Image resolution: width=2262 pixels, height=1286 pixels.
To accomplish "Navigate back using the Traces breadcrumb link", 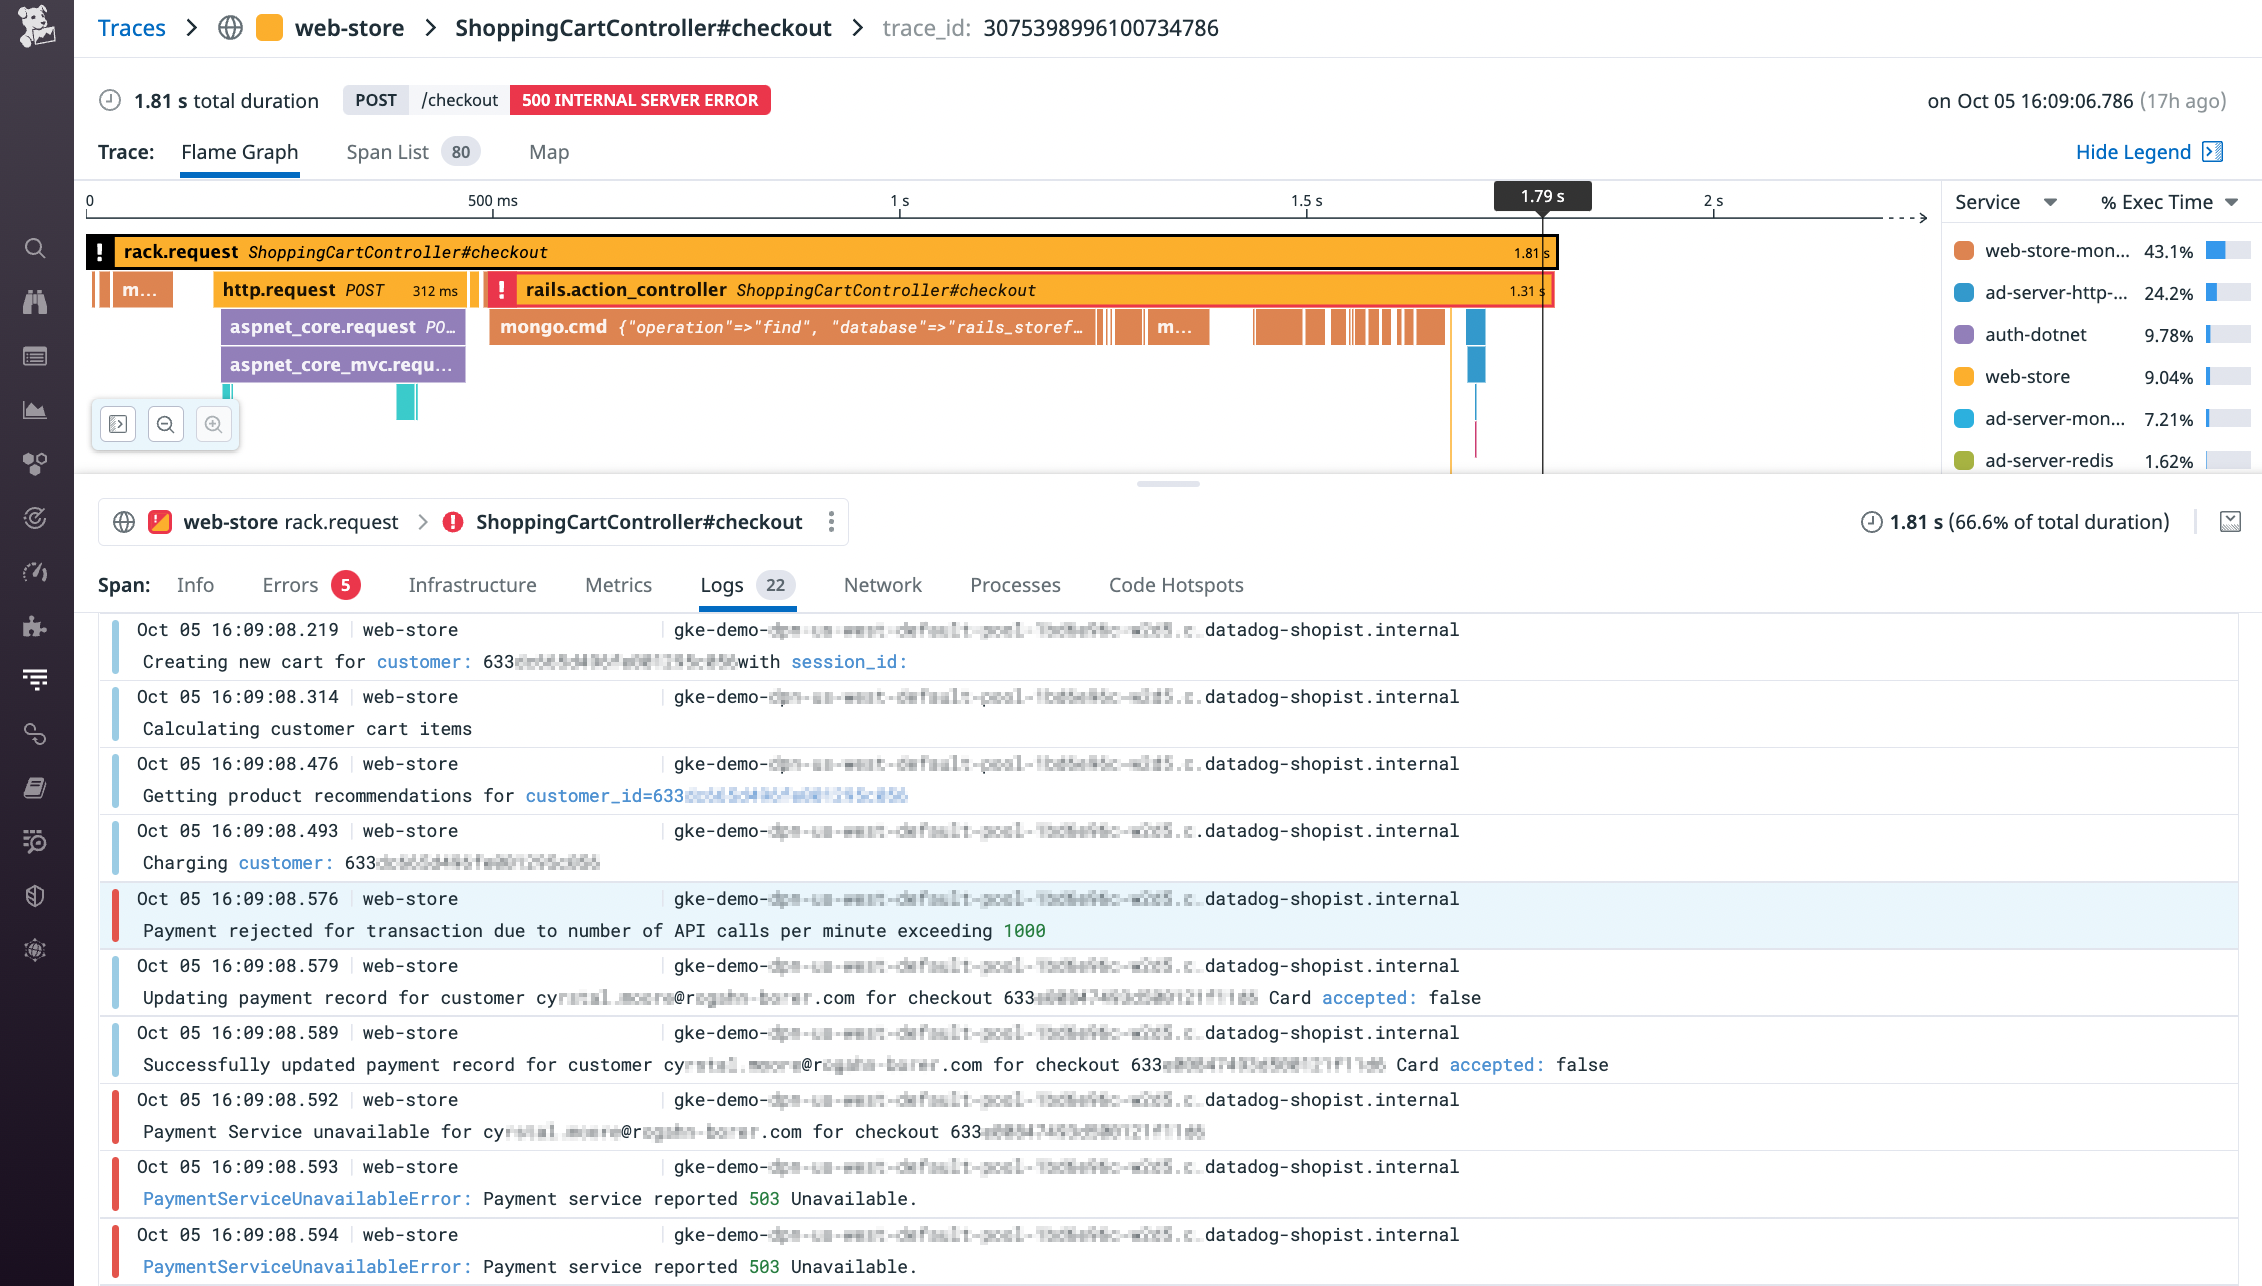I will click(x=131, y=27).
